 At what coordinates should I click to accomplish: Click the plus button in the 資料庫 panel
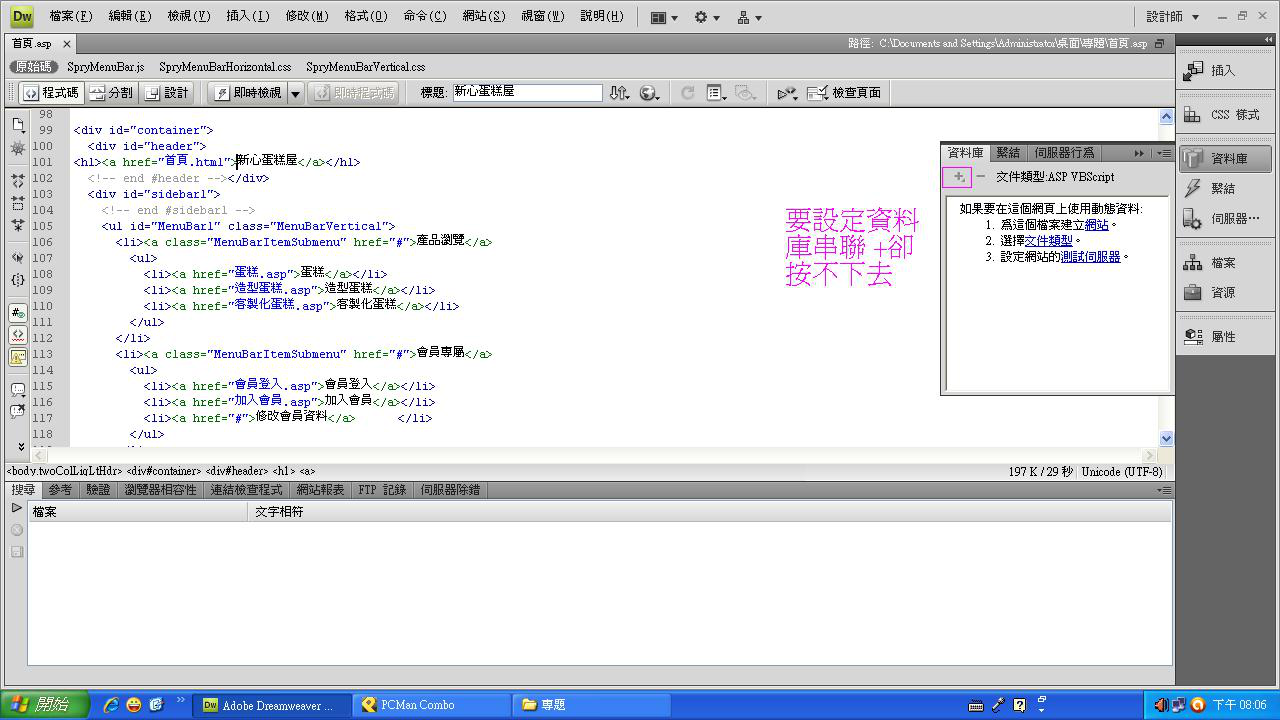[x=958, y=177]
